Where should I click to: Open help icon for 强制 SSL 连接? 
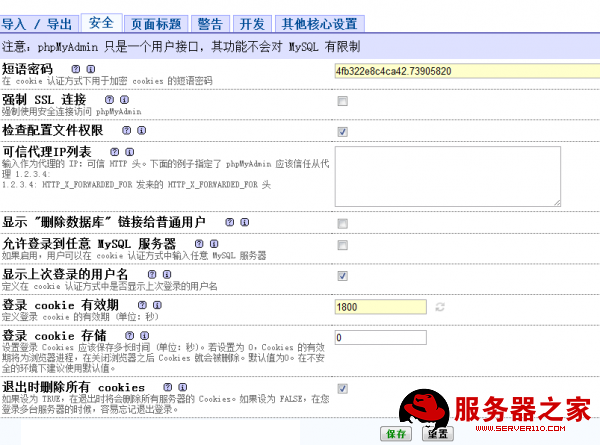click(x=109, y=99)
